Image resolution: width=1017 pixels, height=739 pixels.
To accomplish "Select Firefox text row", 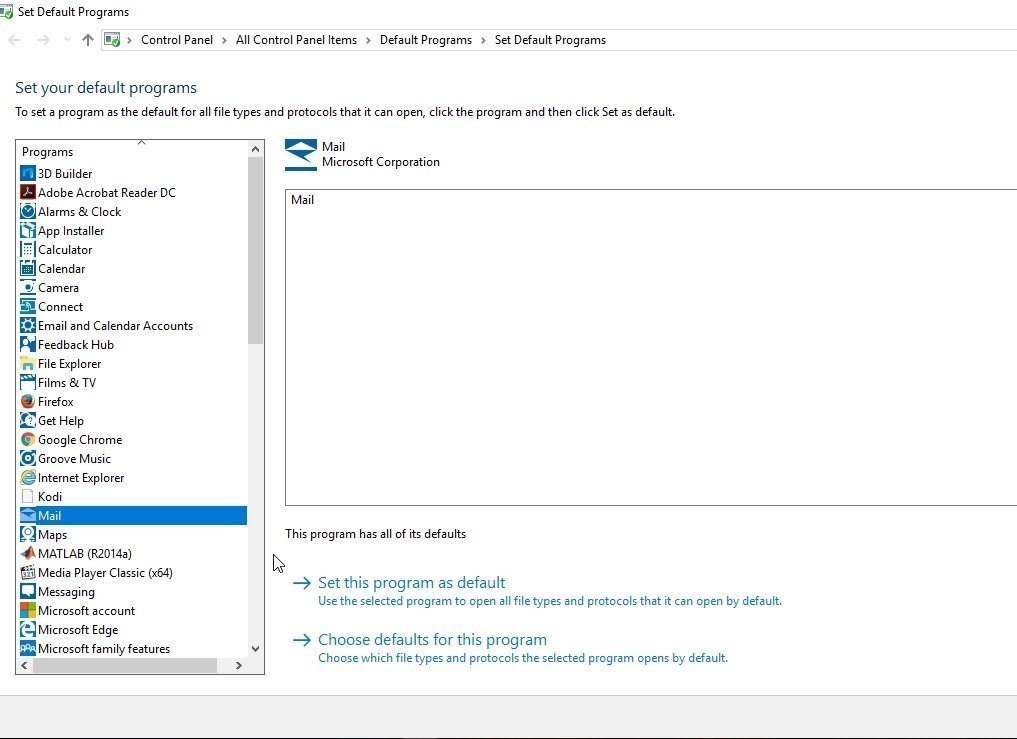I will click(56, 401).
